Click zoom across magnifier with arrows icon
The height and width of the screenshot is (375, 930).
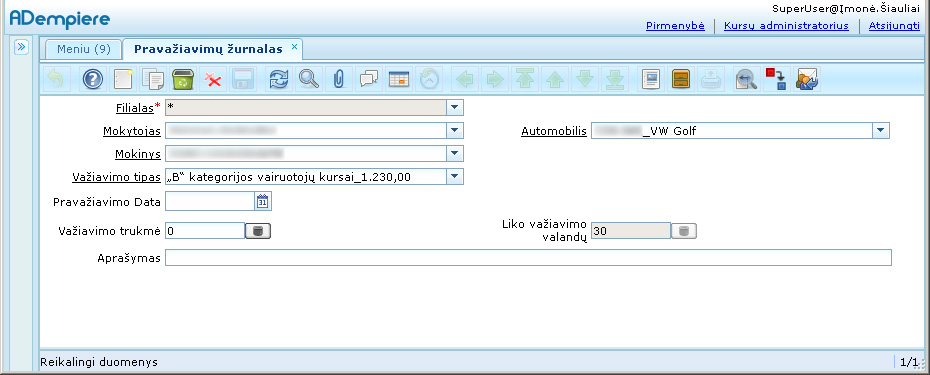tap(746, 79)
